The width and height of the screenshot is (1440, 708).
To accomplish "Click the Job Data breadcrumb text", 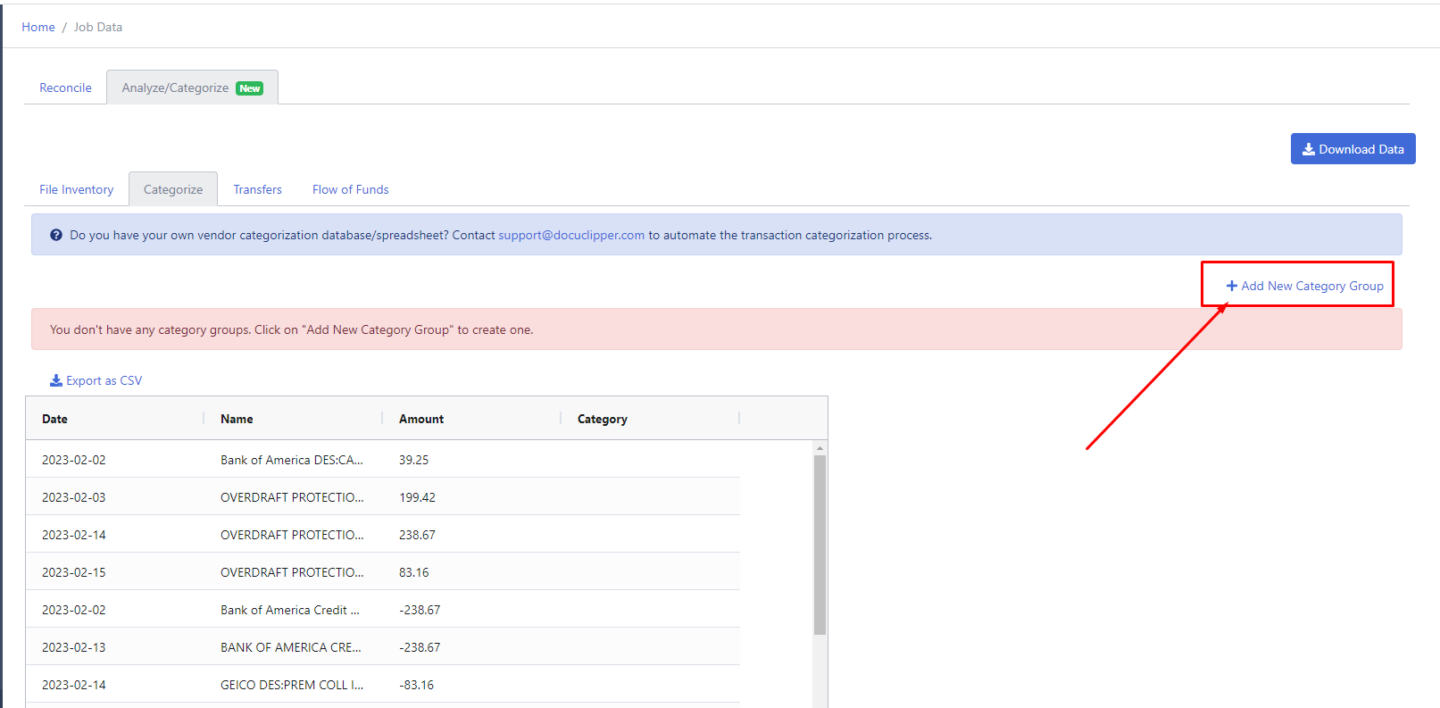I will (98, 27).
